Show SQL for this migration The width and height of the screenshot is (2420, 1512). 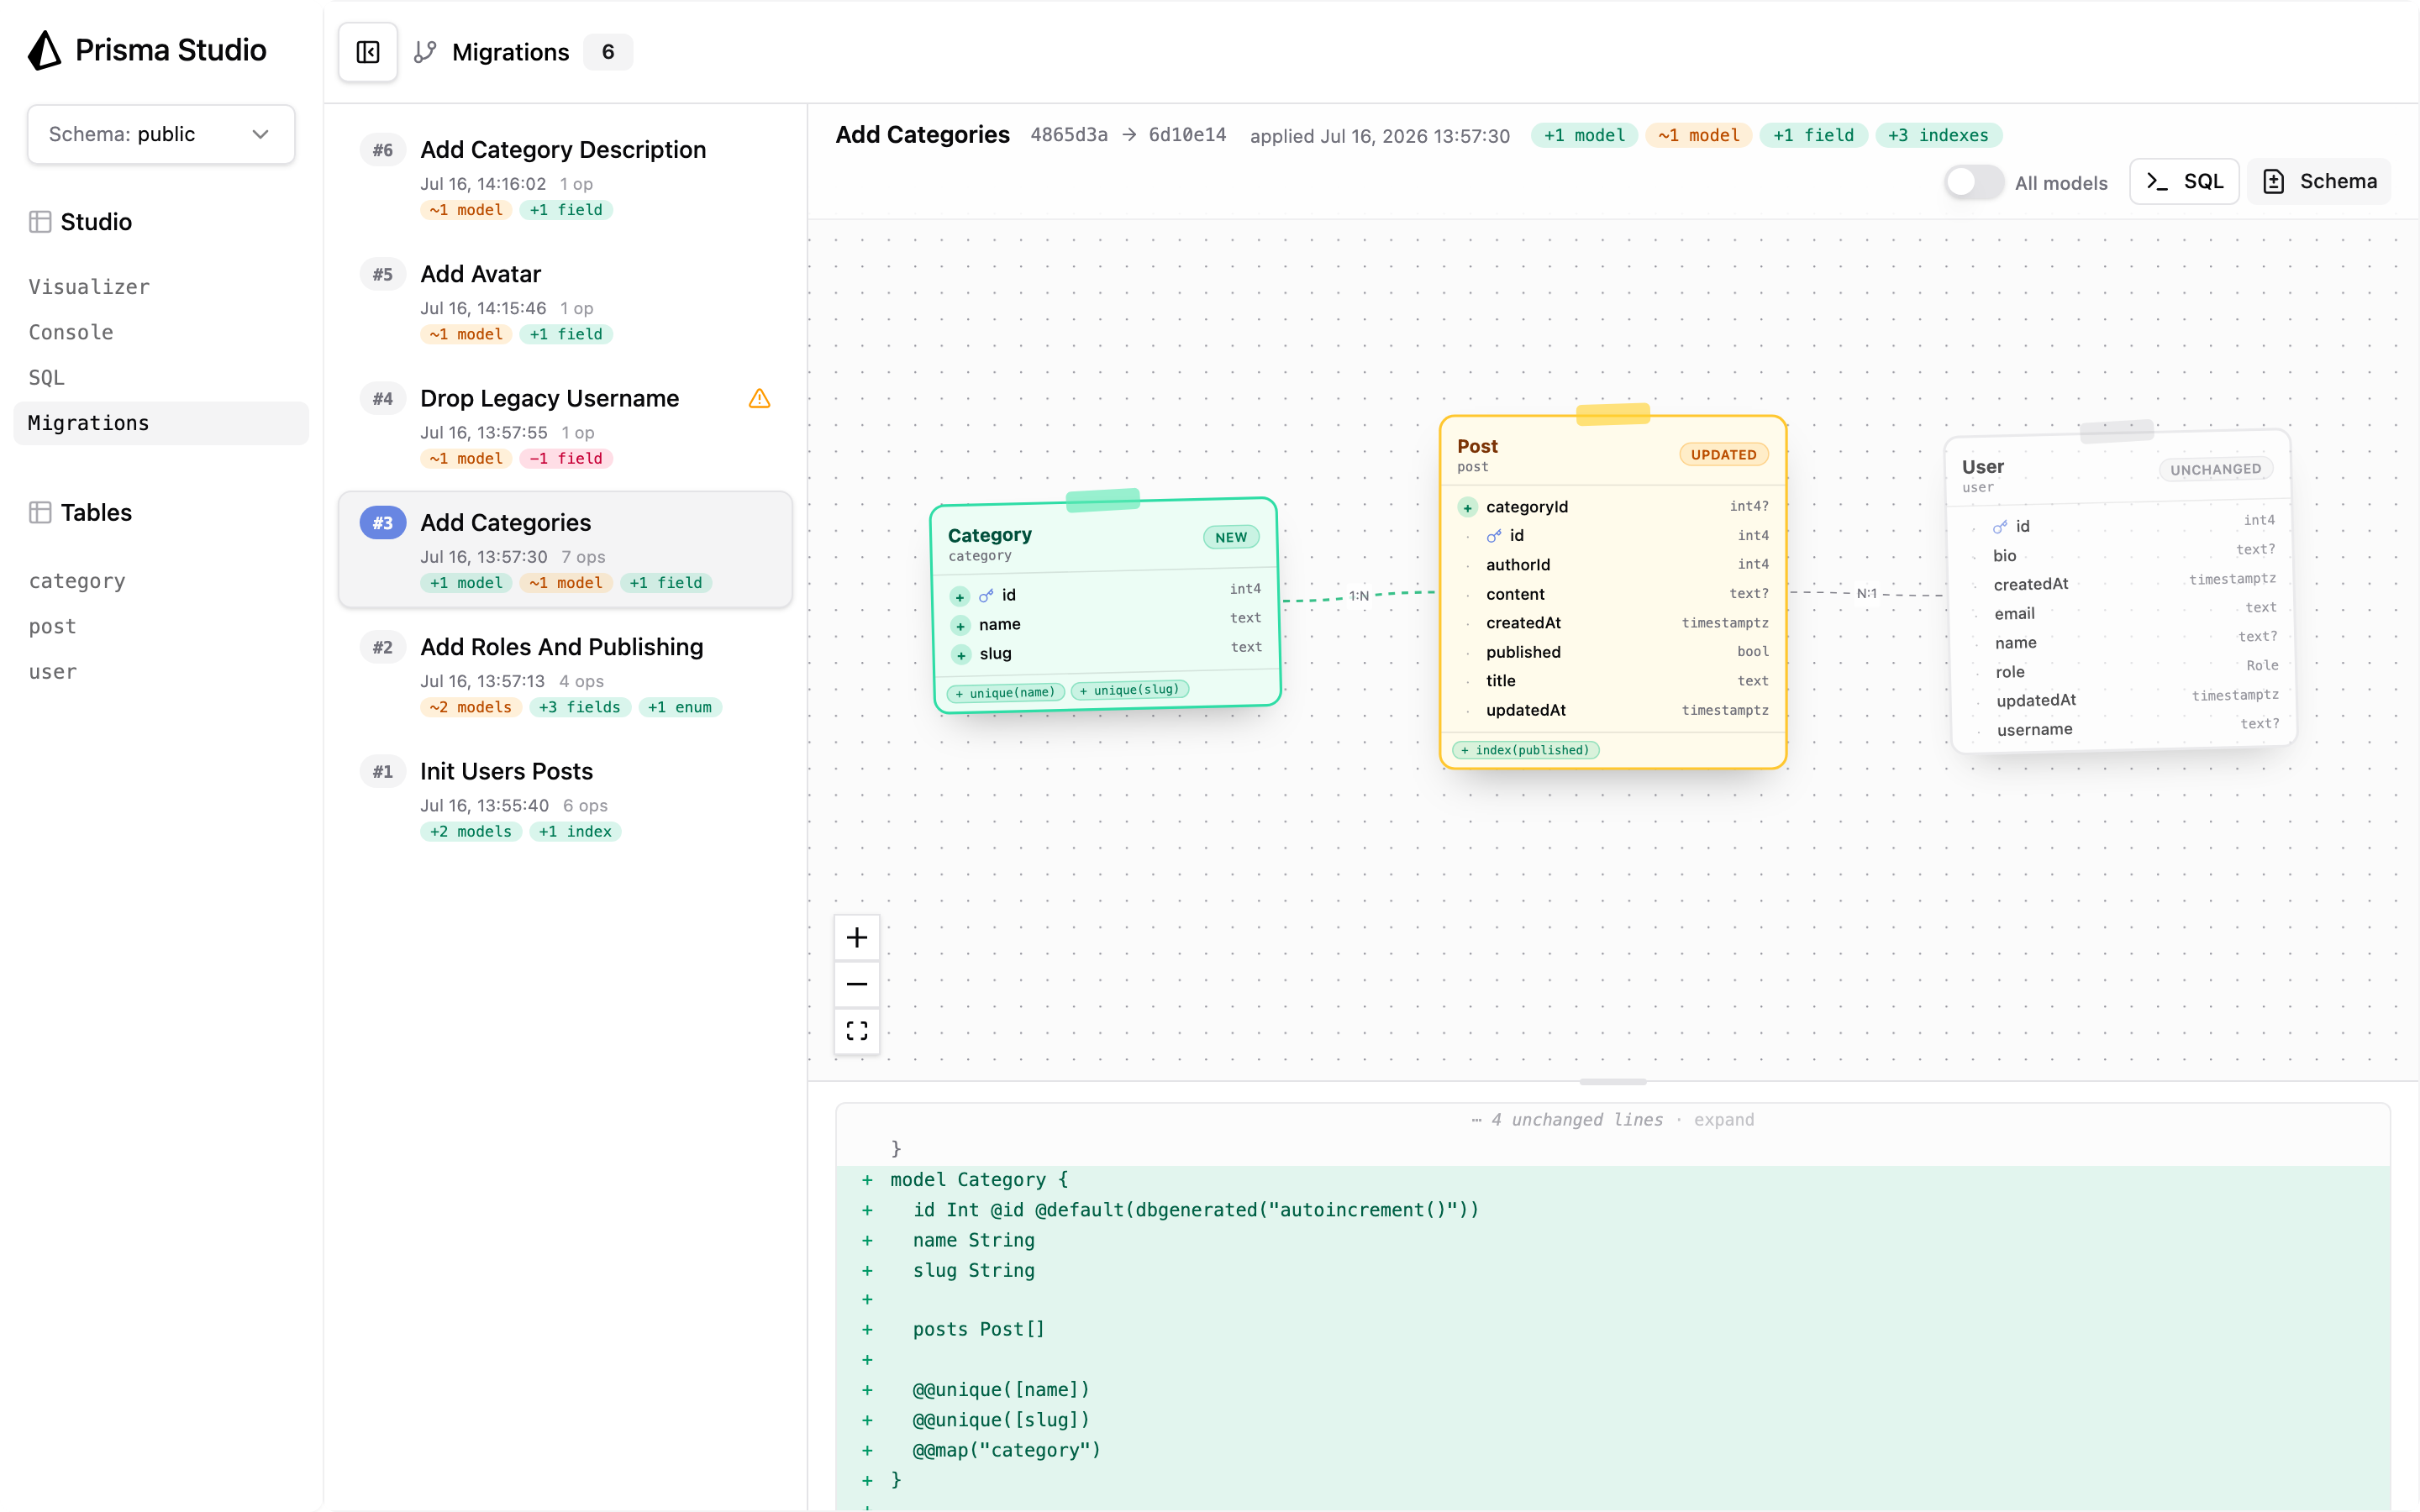coord(2184,182)
